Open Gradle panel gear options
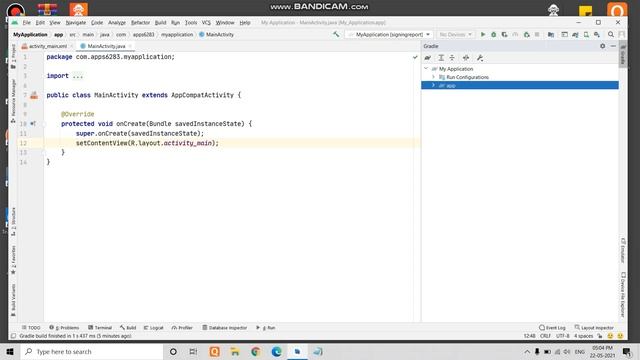The width and height of the screenshot is (640, 360). pos(602,46)
